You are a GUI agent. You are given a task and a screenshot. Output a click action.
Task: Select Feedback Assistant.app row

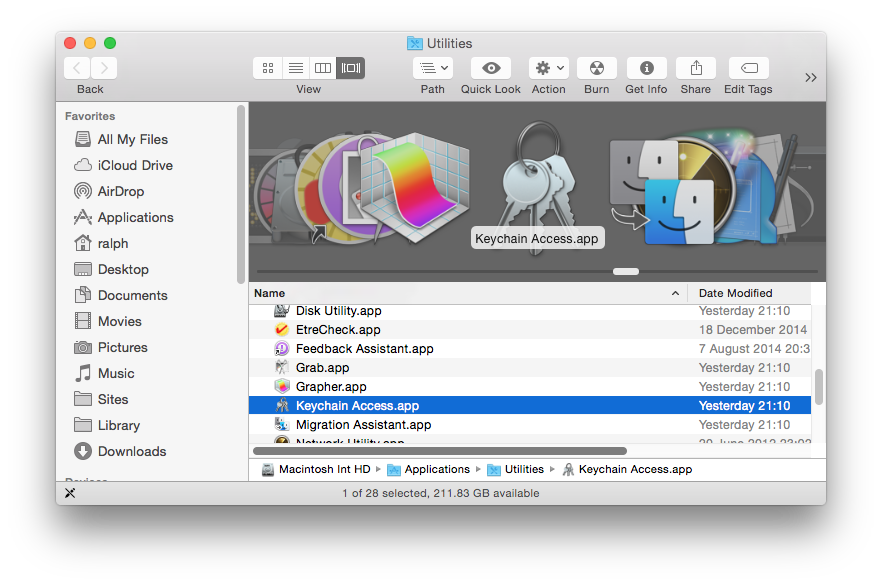tap(529, 349)
